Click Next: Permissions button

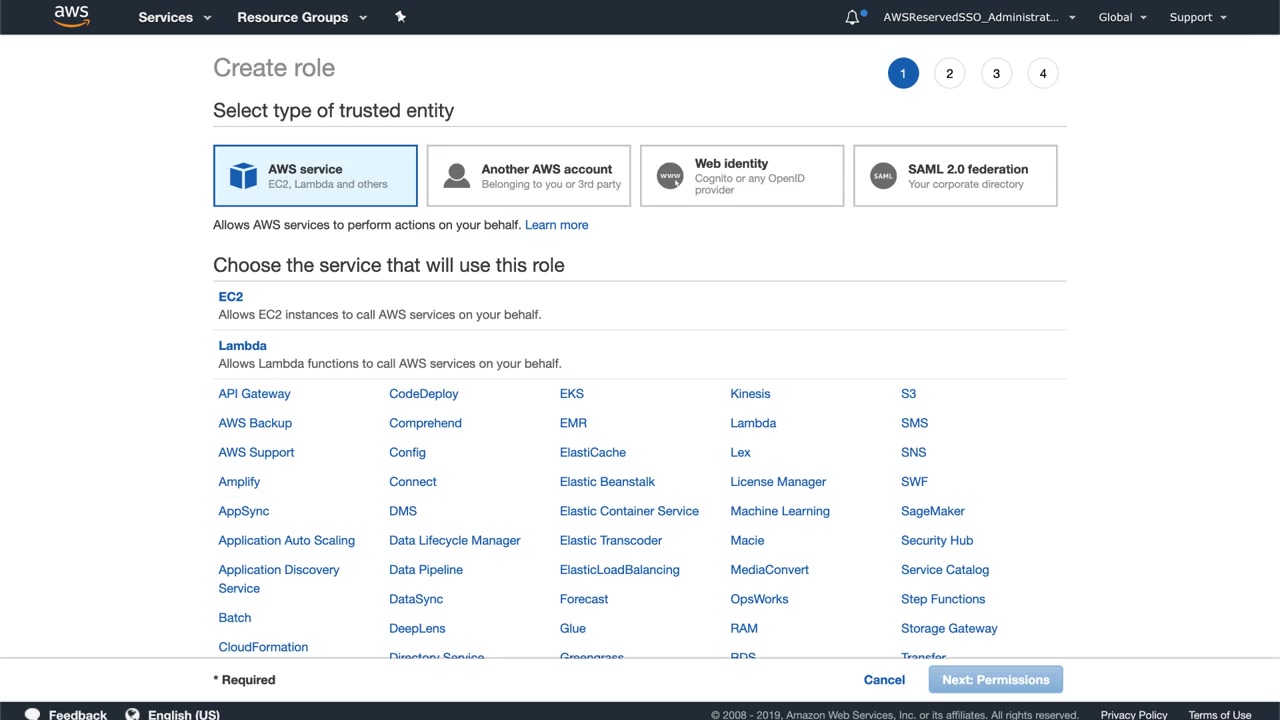[x=995, y=680]
